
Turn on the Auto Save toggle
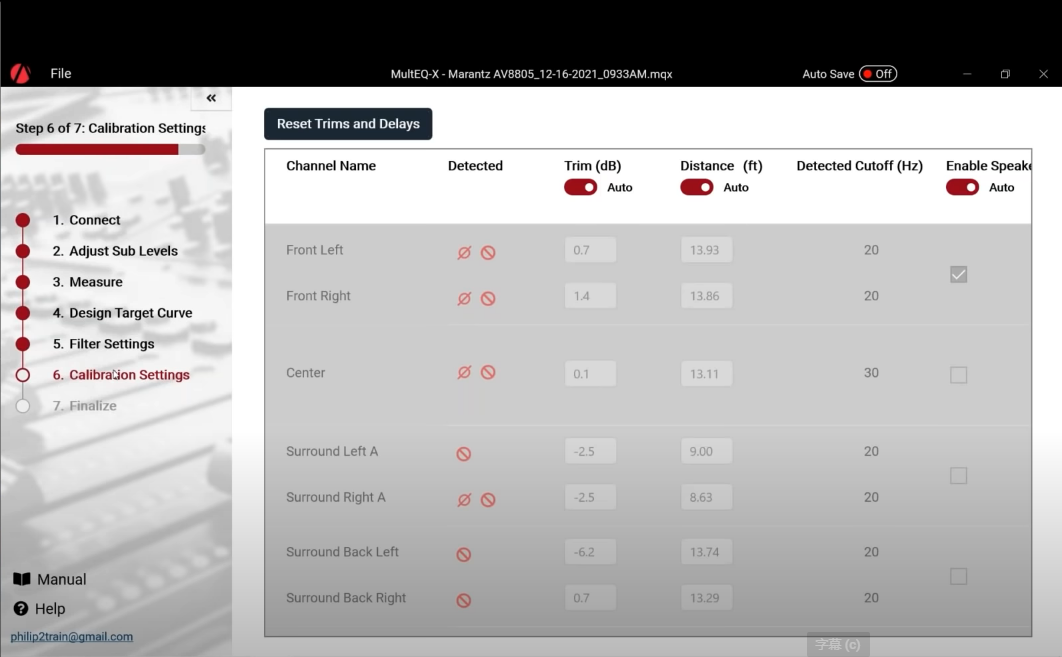[878, 74]
